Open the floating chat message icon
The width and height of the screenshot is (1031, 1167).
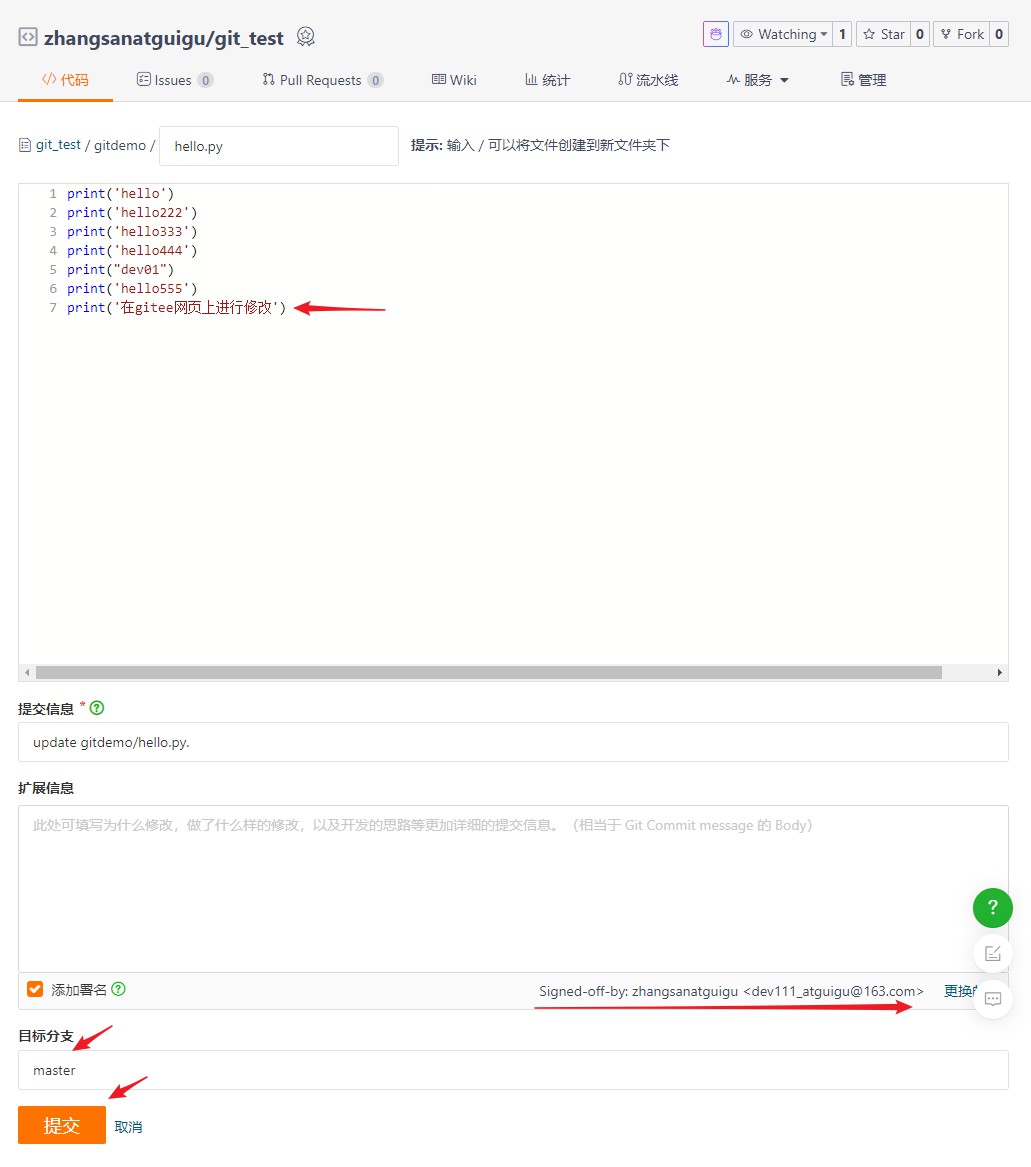point(992,999)
